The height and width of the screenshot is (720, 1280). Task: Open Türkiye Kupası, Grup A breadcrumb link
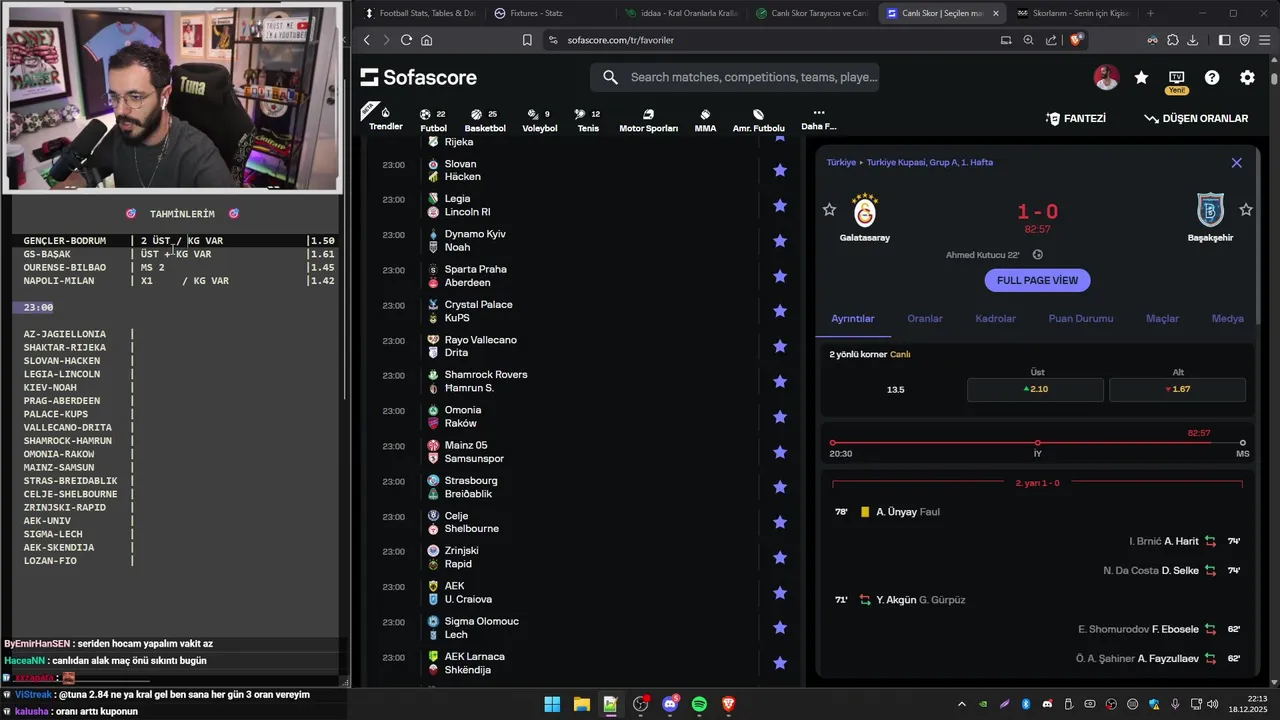coord(930,162)
